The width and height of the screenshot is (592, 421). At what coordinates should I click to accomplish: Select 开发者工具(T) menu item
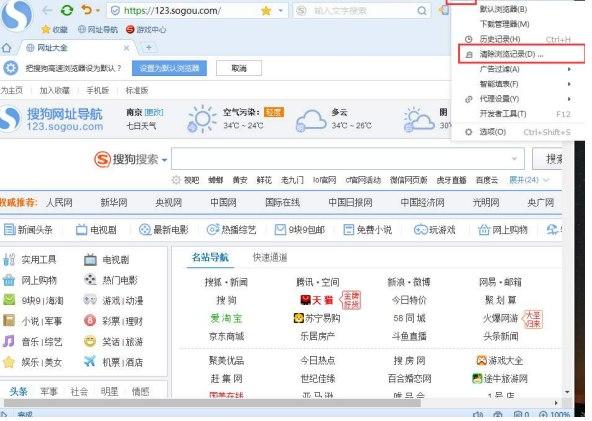point(518,114)
